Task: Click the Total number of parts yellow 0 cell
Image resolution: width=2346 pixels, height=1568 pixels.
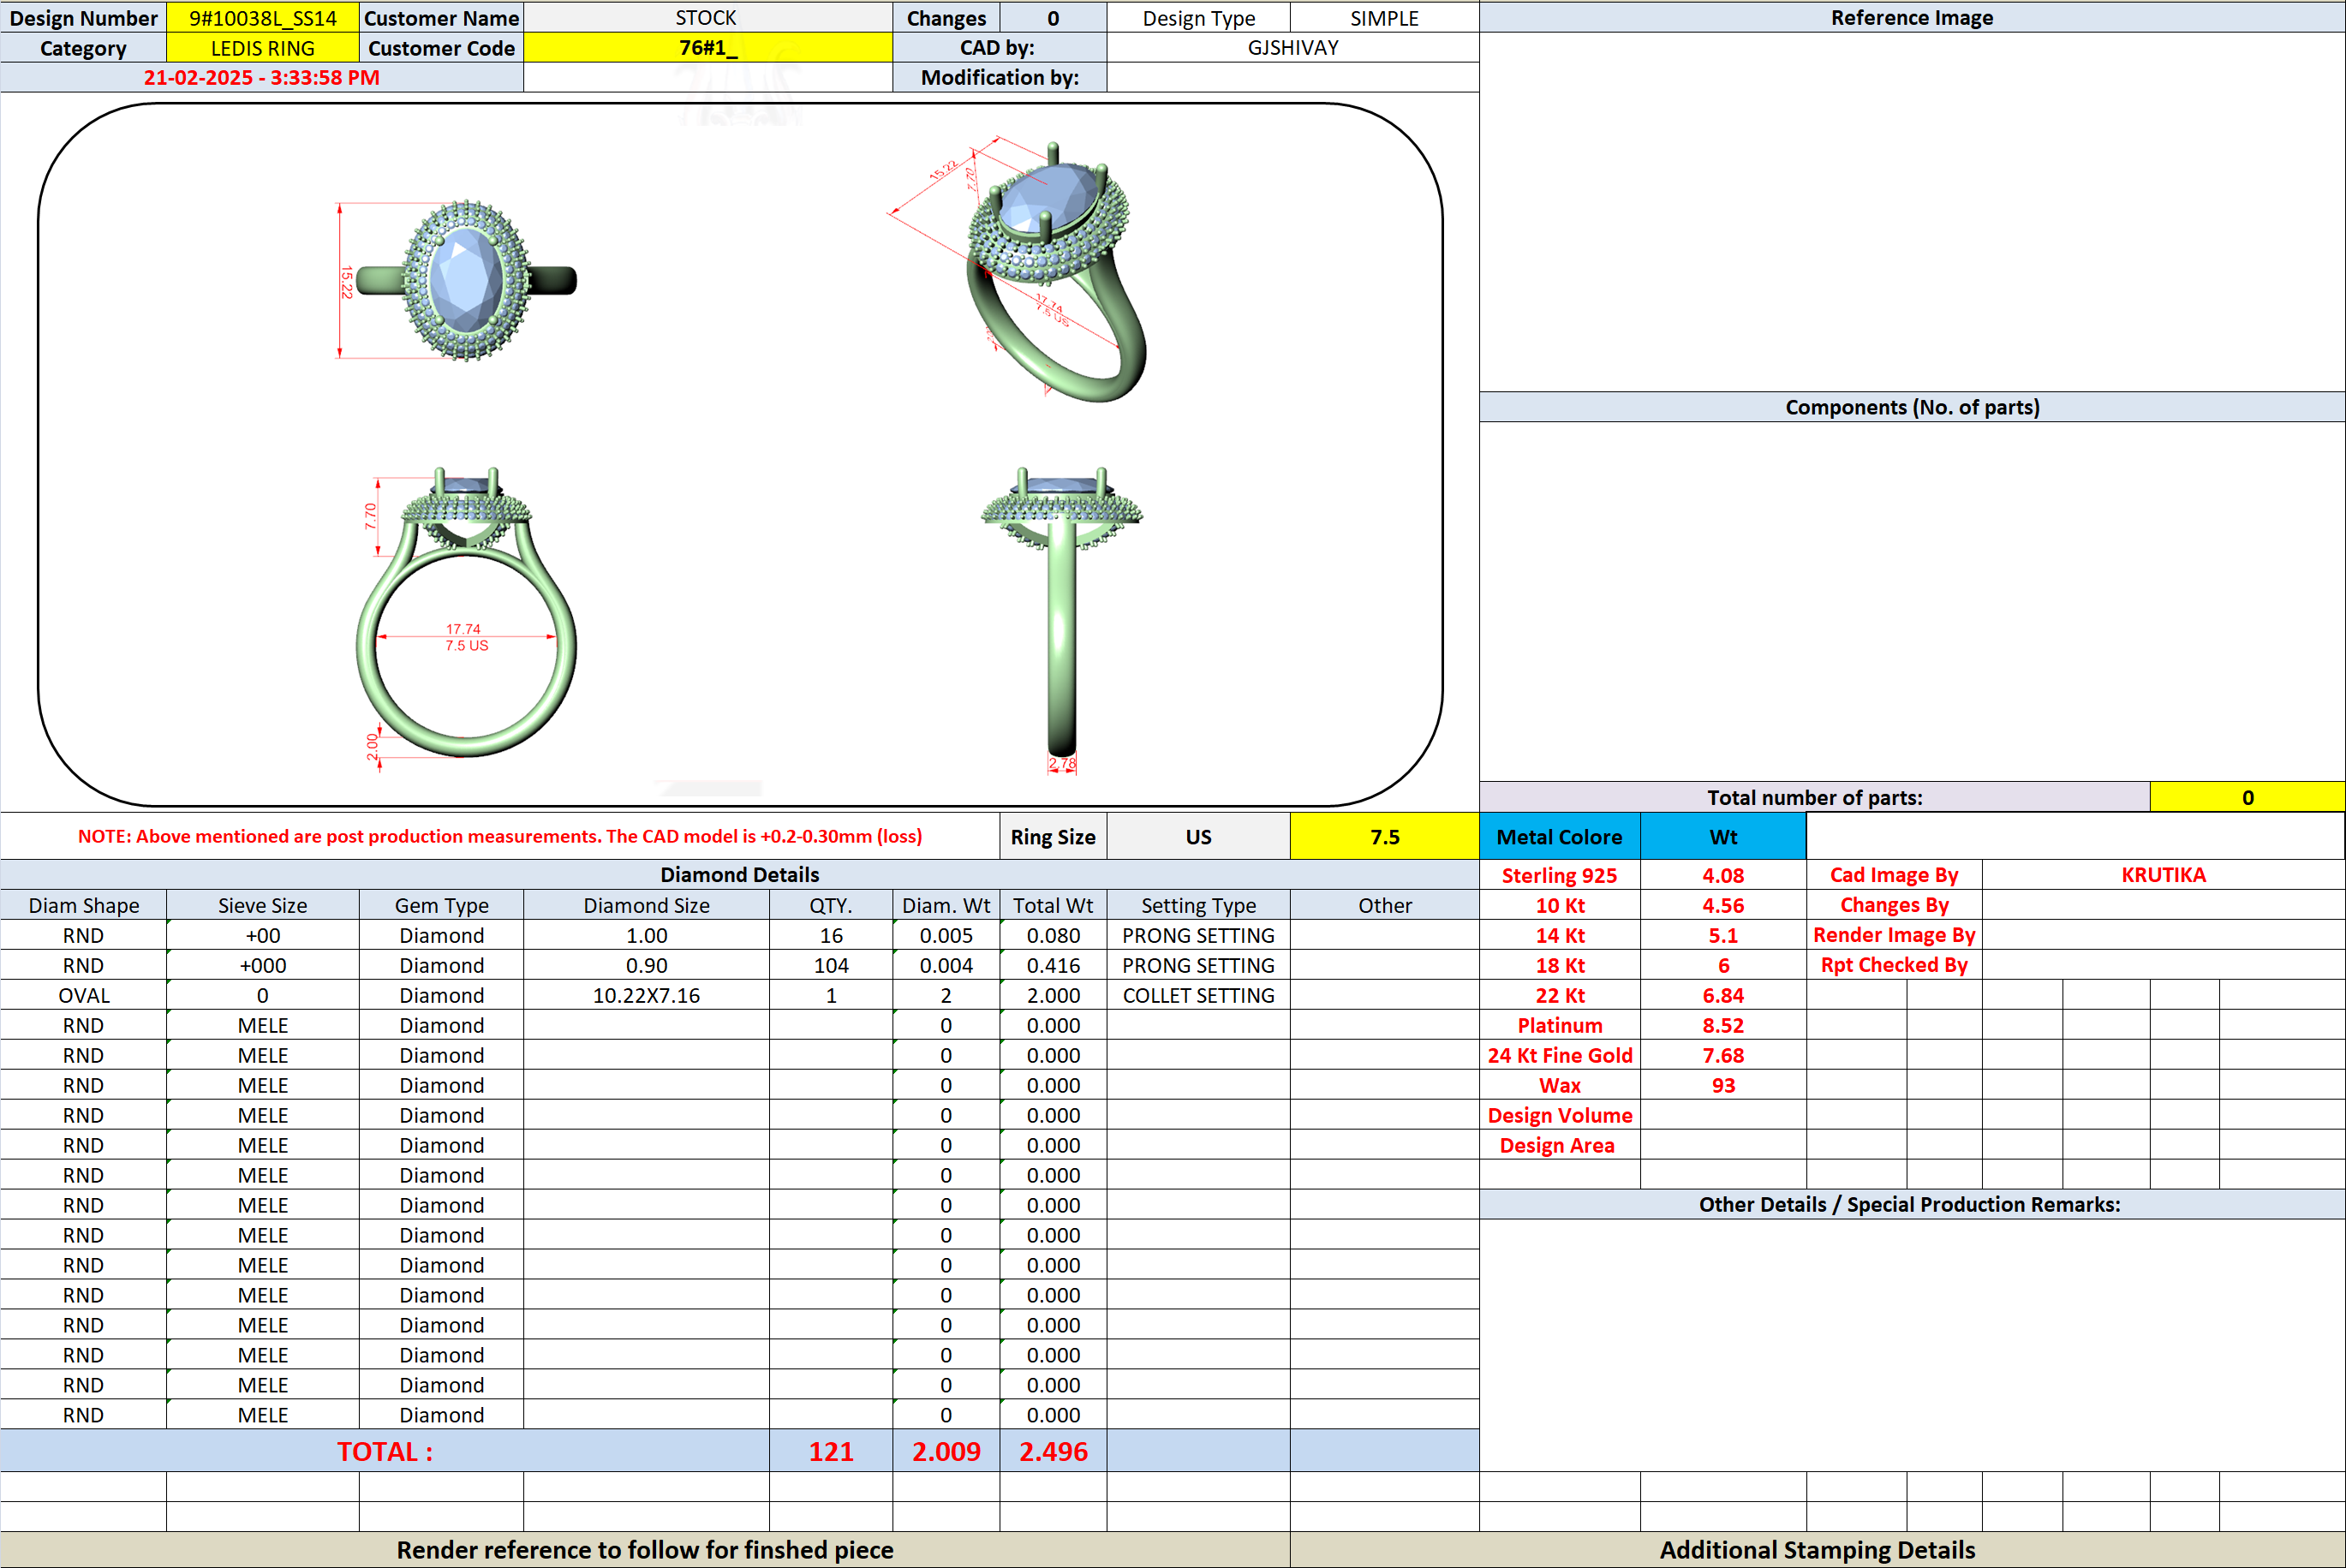Action: coord(2247,797)
